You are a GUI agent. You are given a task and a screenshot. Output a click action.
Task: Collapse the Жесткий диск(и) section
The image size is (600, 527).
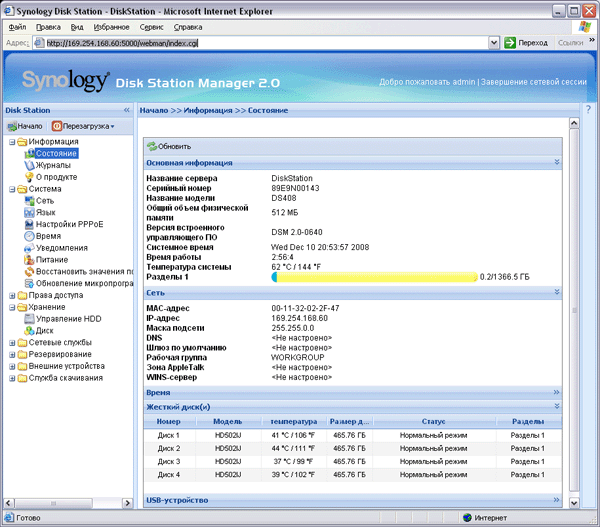point(557,406)
